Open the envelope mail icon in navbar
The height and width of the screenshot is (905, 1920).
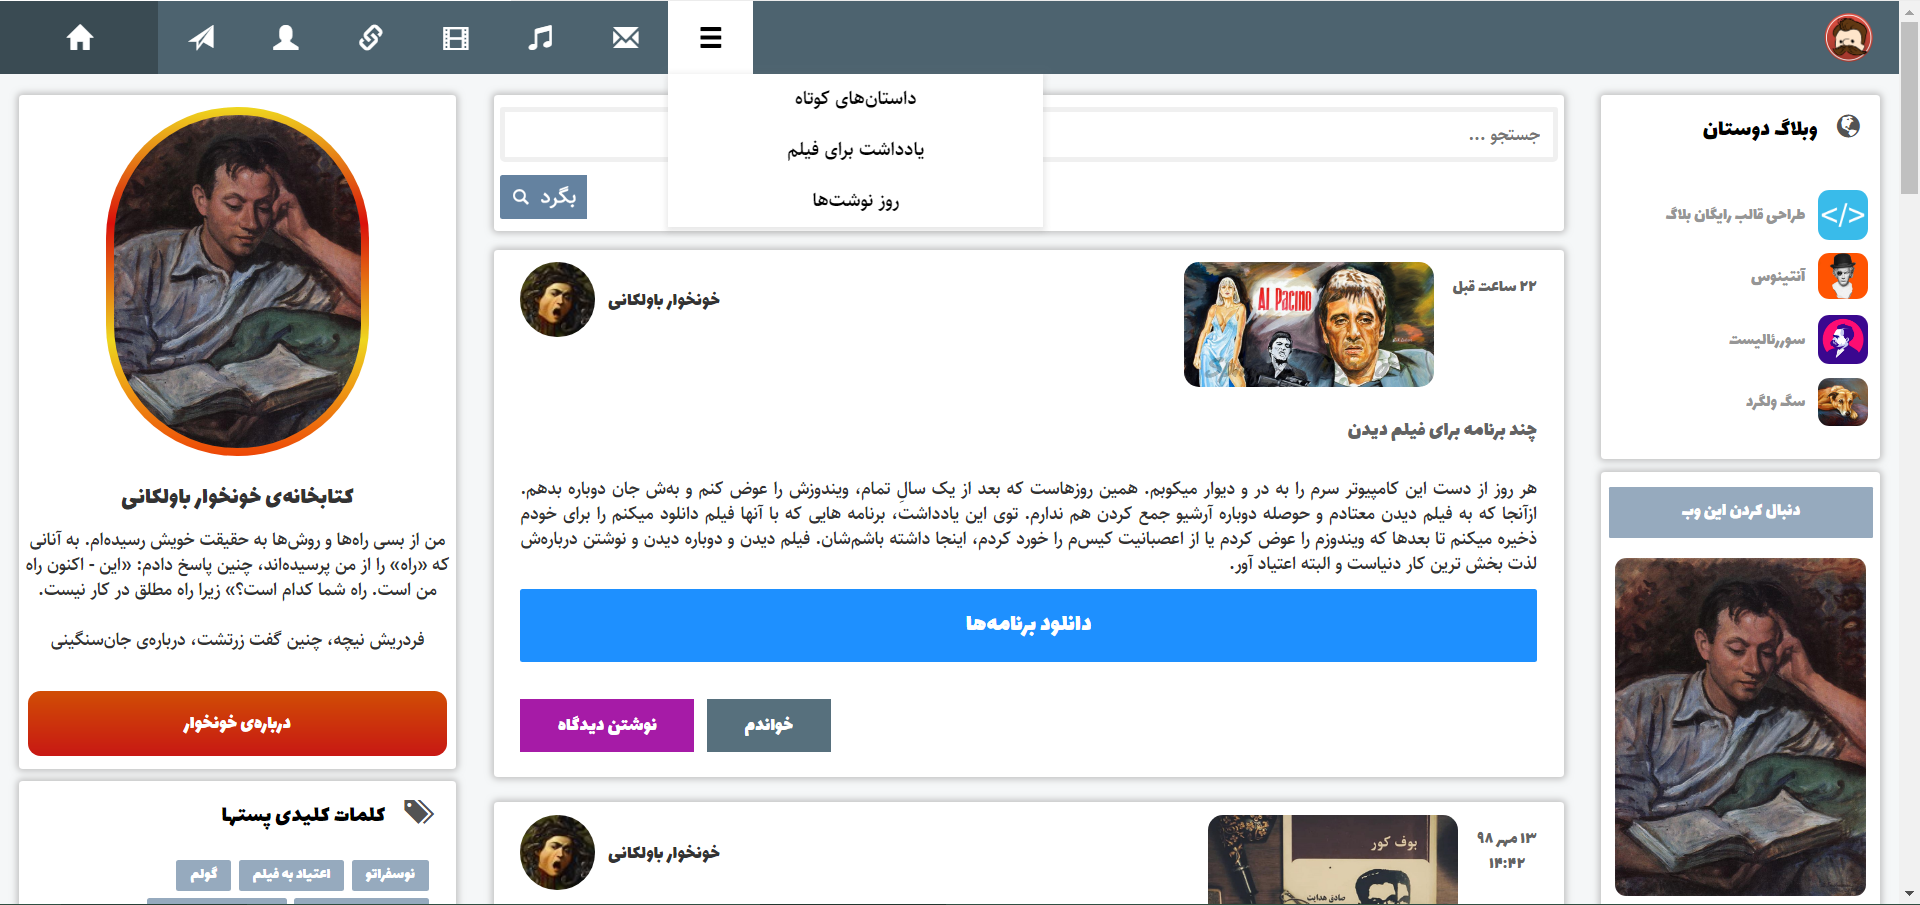tap(626, 38)
